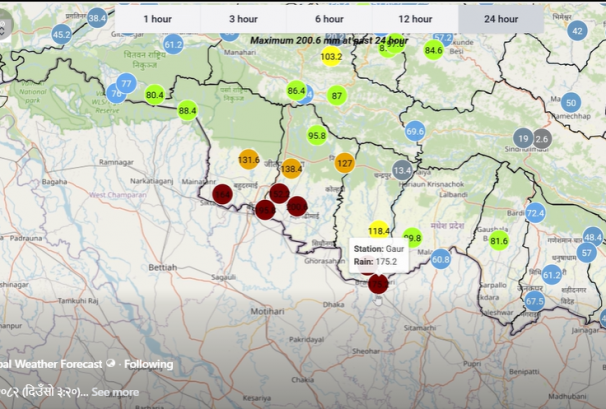The image size is (606, 409).
Task: Click the orange 131.6 station marker
Action: (249, 159)
